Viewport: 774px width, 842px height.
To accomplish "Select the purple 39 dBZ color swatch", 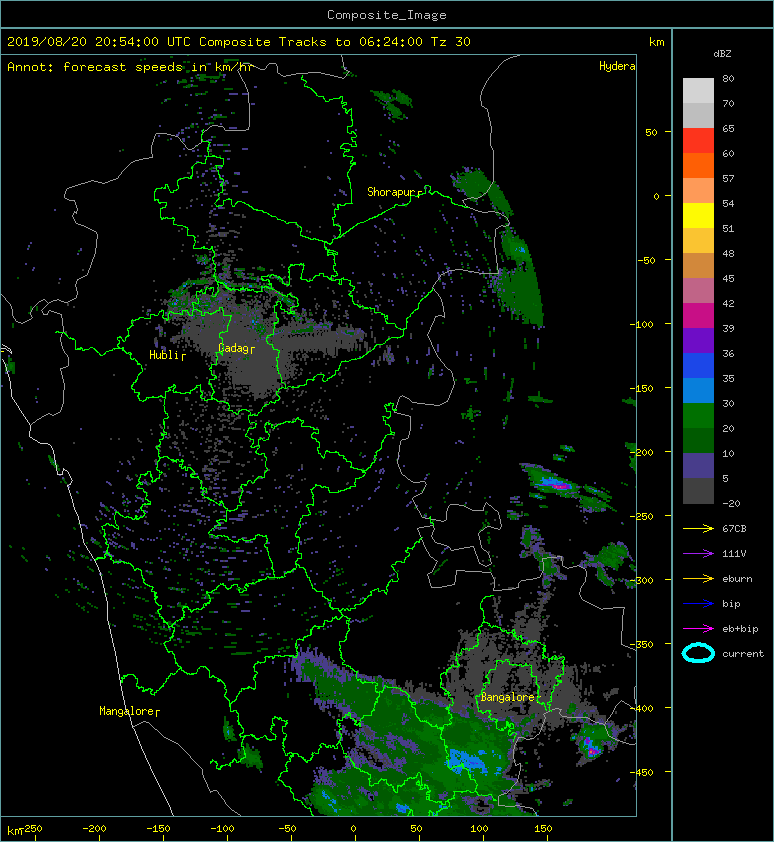I will click(x=698, y=340).
